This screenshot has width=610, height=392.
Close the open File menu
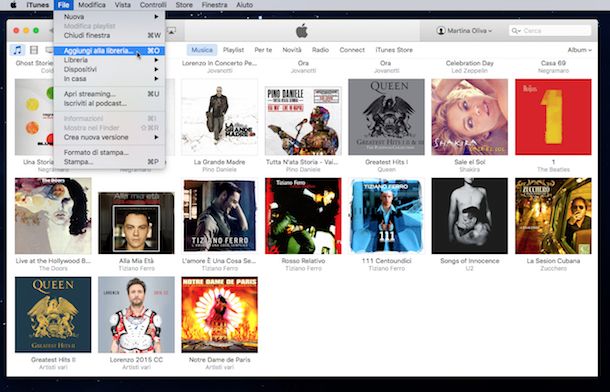click(x=63, y=5)
